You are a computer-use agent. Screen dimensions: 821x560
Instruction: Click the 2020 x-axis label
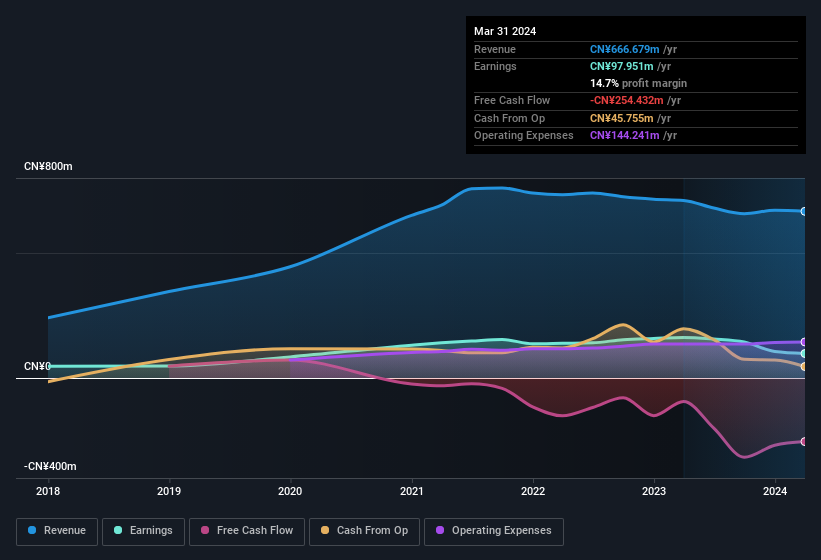click(x=290, y=491)
